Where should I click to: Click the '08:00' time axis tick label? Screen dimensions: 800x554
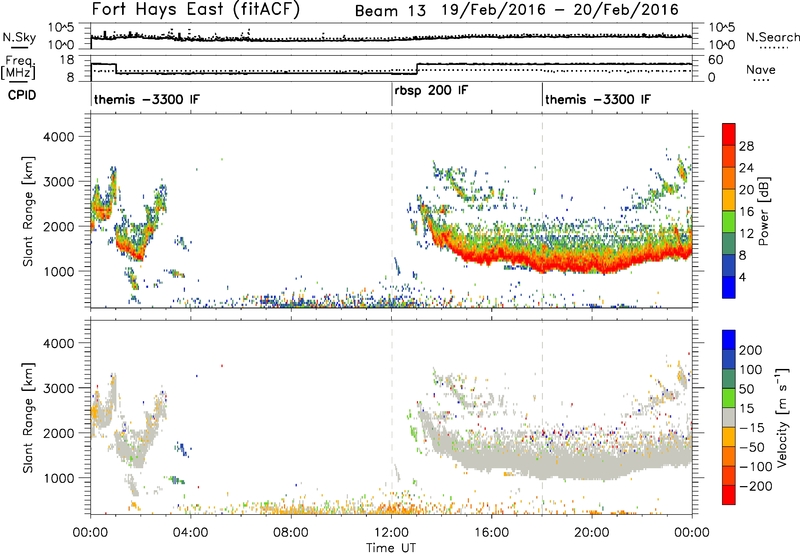coord(291,533)
